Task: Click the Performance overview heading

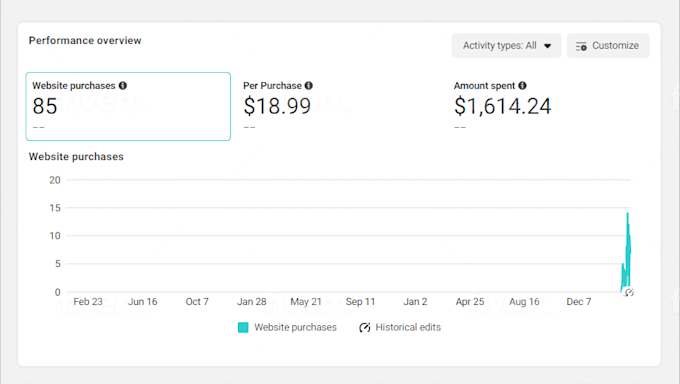Action: click(x=85, y=40)
